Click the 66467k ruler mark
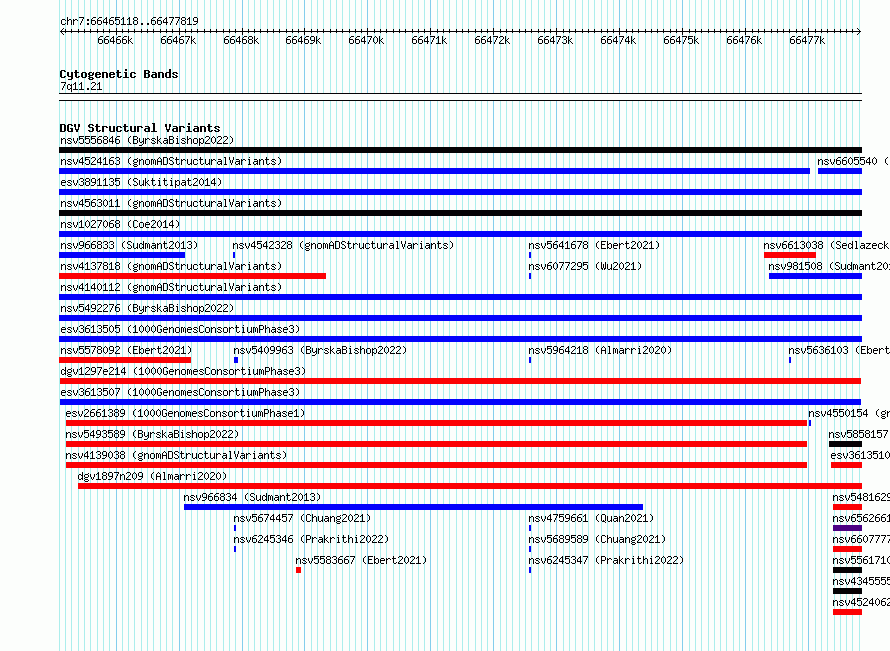This screenshot has width=890, height=651. (178, 40)
